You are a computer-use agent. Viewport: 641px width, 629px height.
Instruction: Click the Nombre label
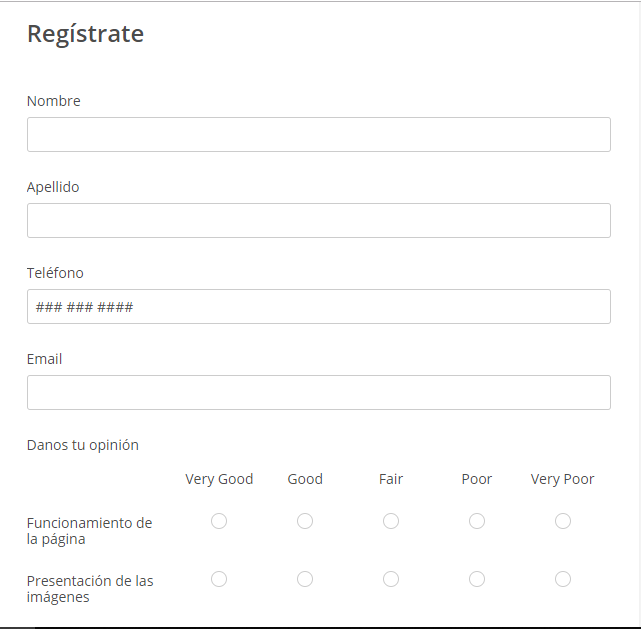click(54, 101)
